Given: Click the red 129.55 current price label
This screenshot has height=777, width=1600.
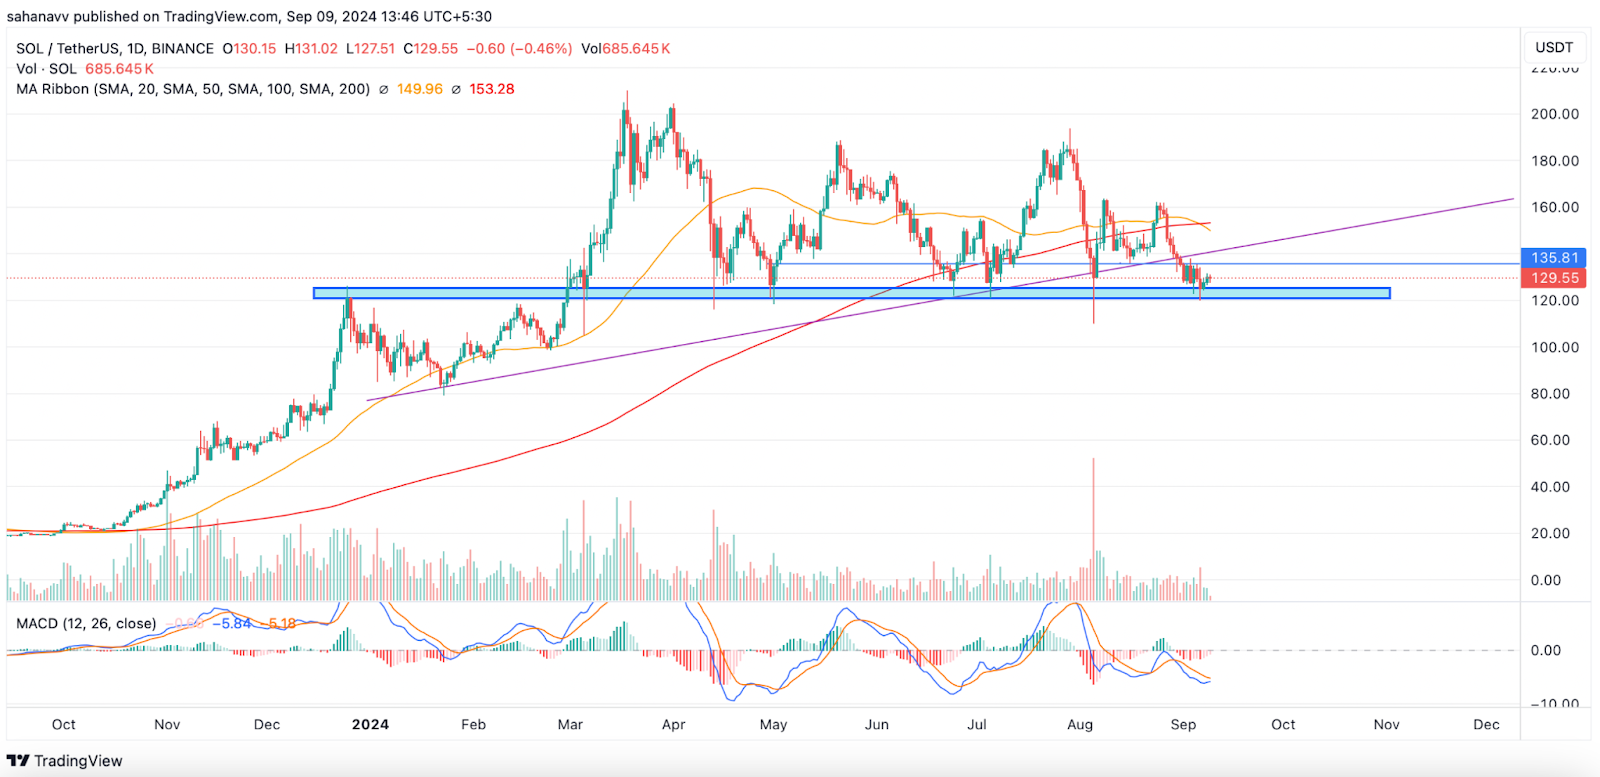Looking at the screenshot, I should pyautogui.click(x=1553, y=278).
